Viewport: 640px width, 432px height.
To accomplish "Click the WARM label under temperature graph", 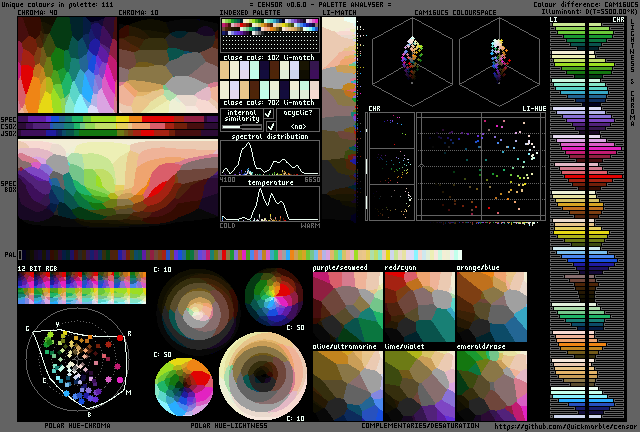I will (310, 225).
